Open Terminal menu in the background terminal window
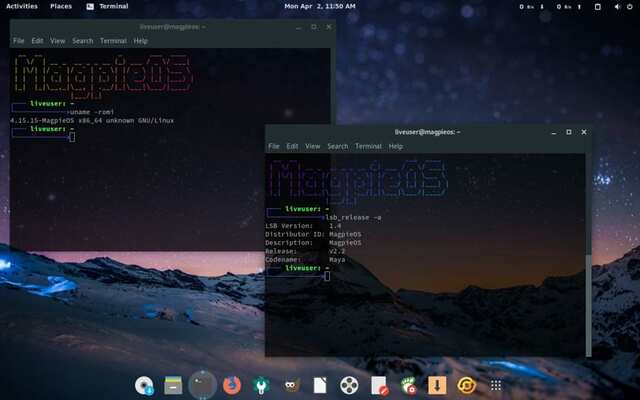 coord(113,41)
